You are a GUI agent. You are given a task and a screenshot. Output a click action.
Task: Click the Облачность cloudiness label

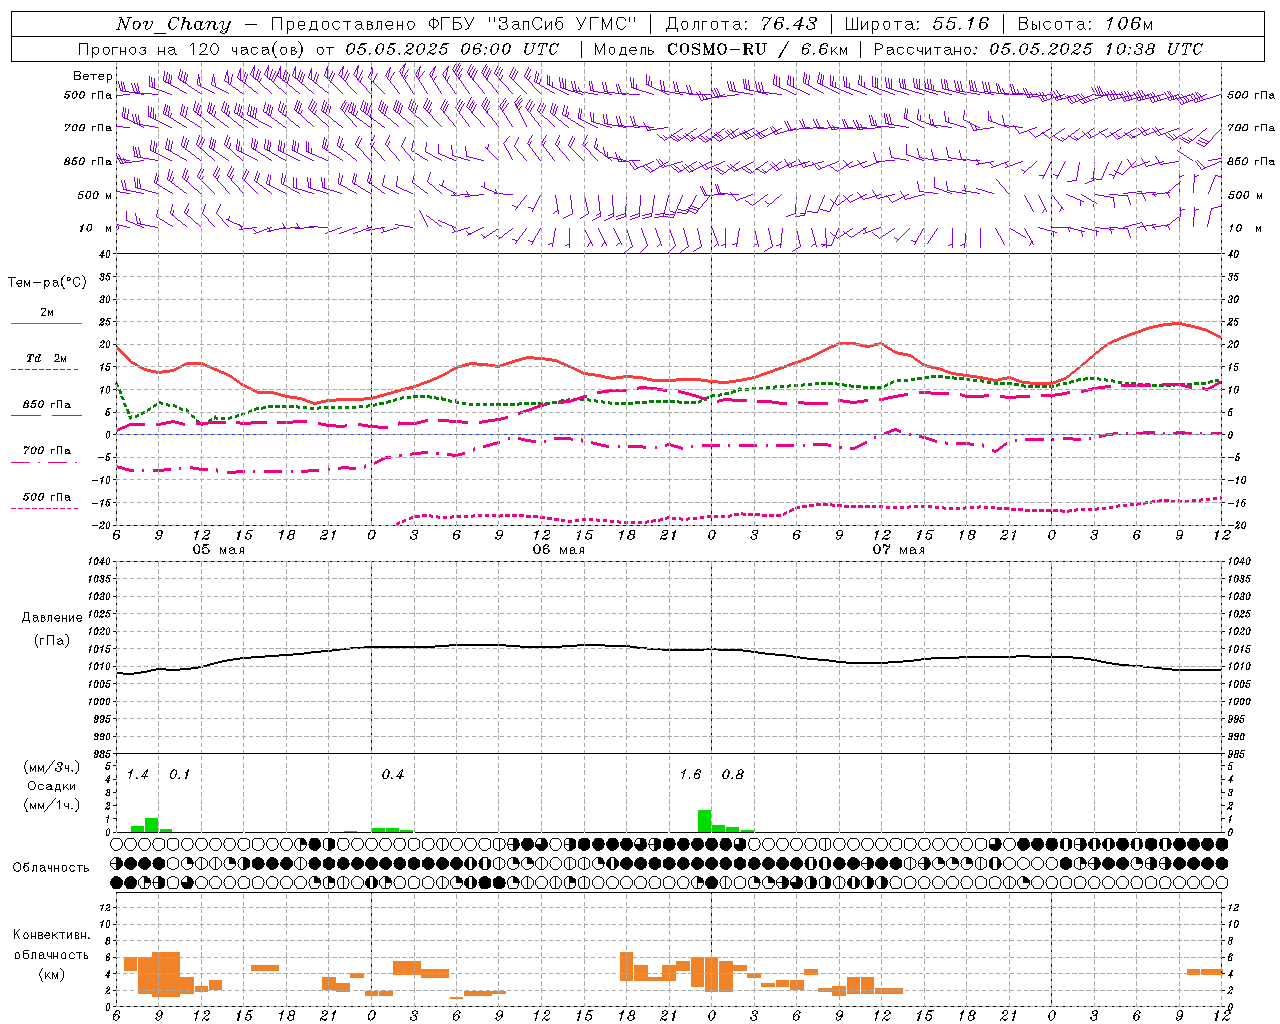pyautogui.click(x=50, y=868)
